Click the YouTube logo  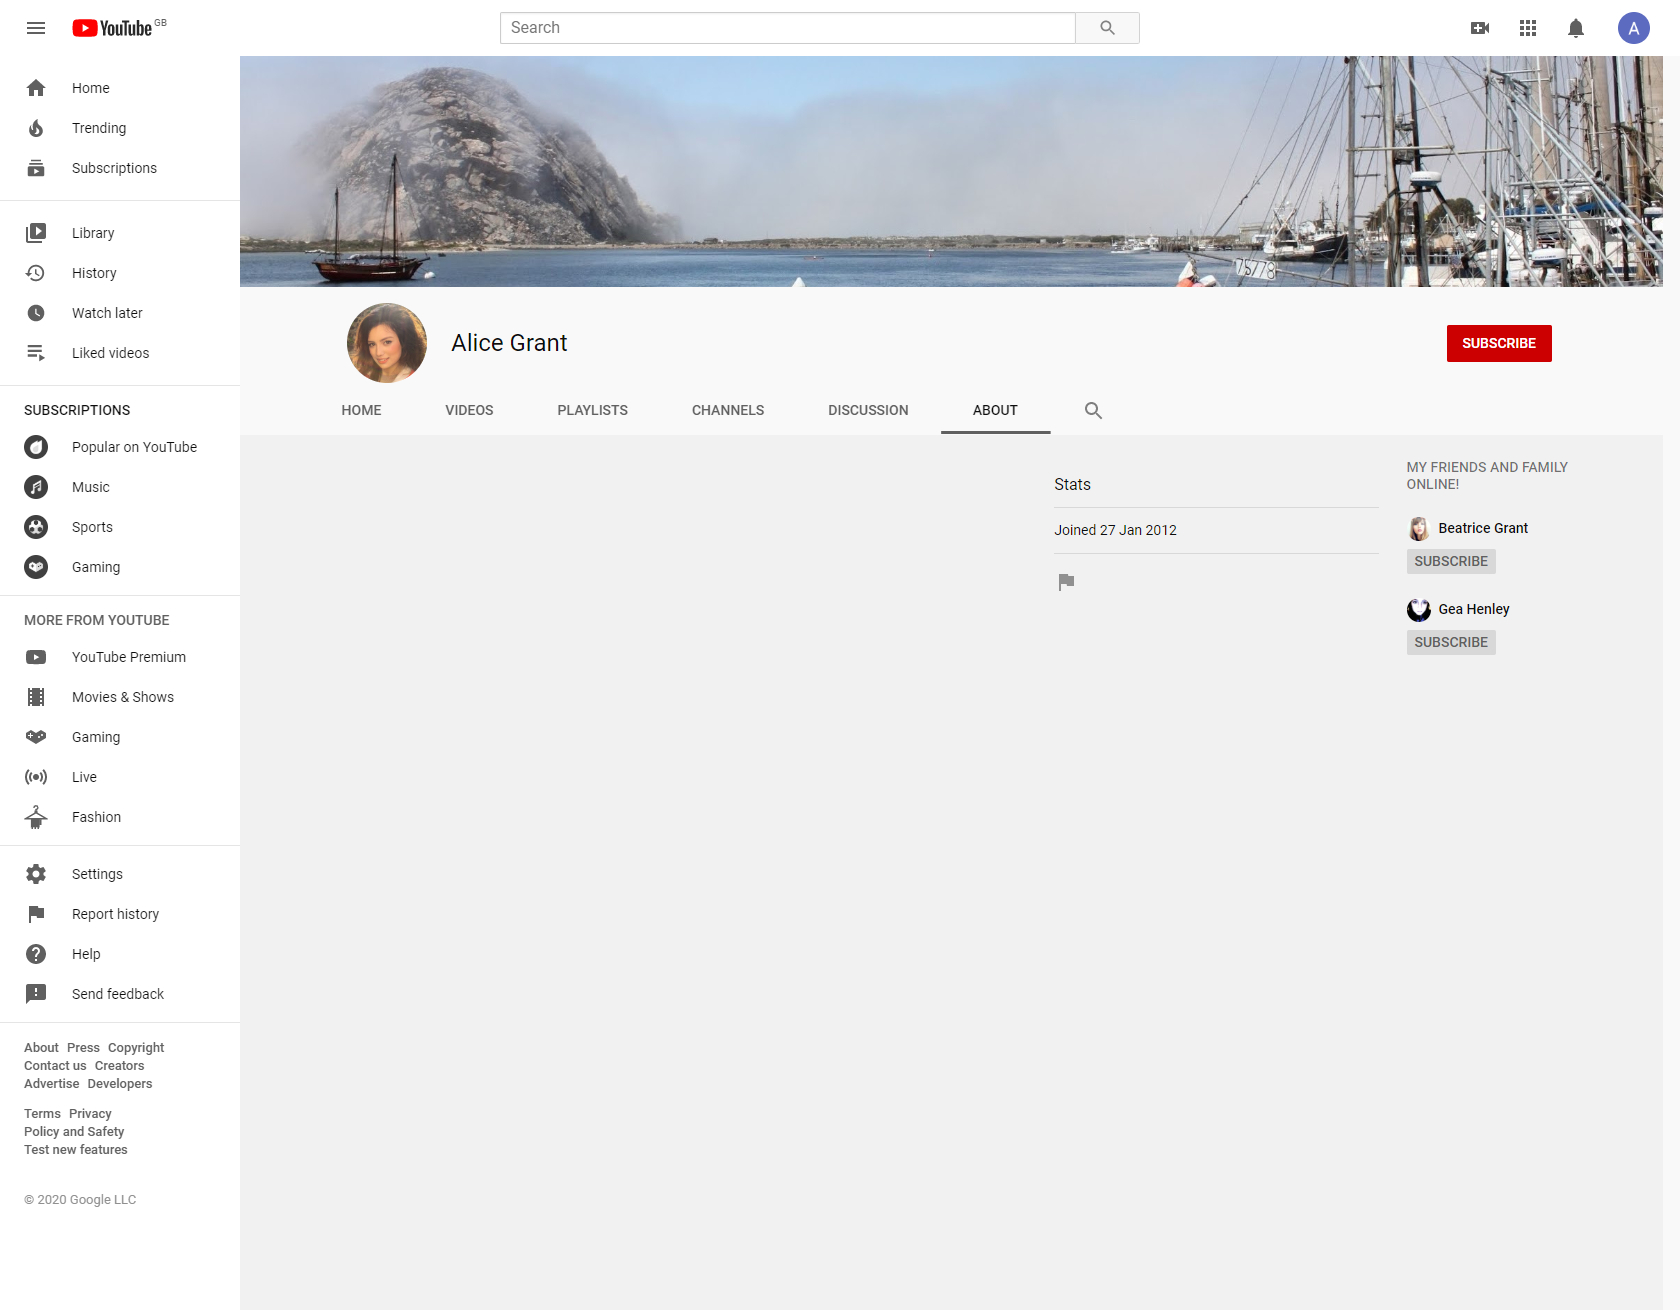coord(112,28)
